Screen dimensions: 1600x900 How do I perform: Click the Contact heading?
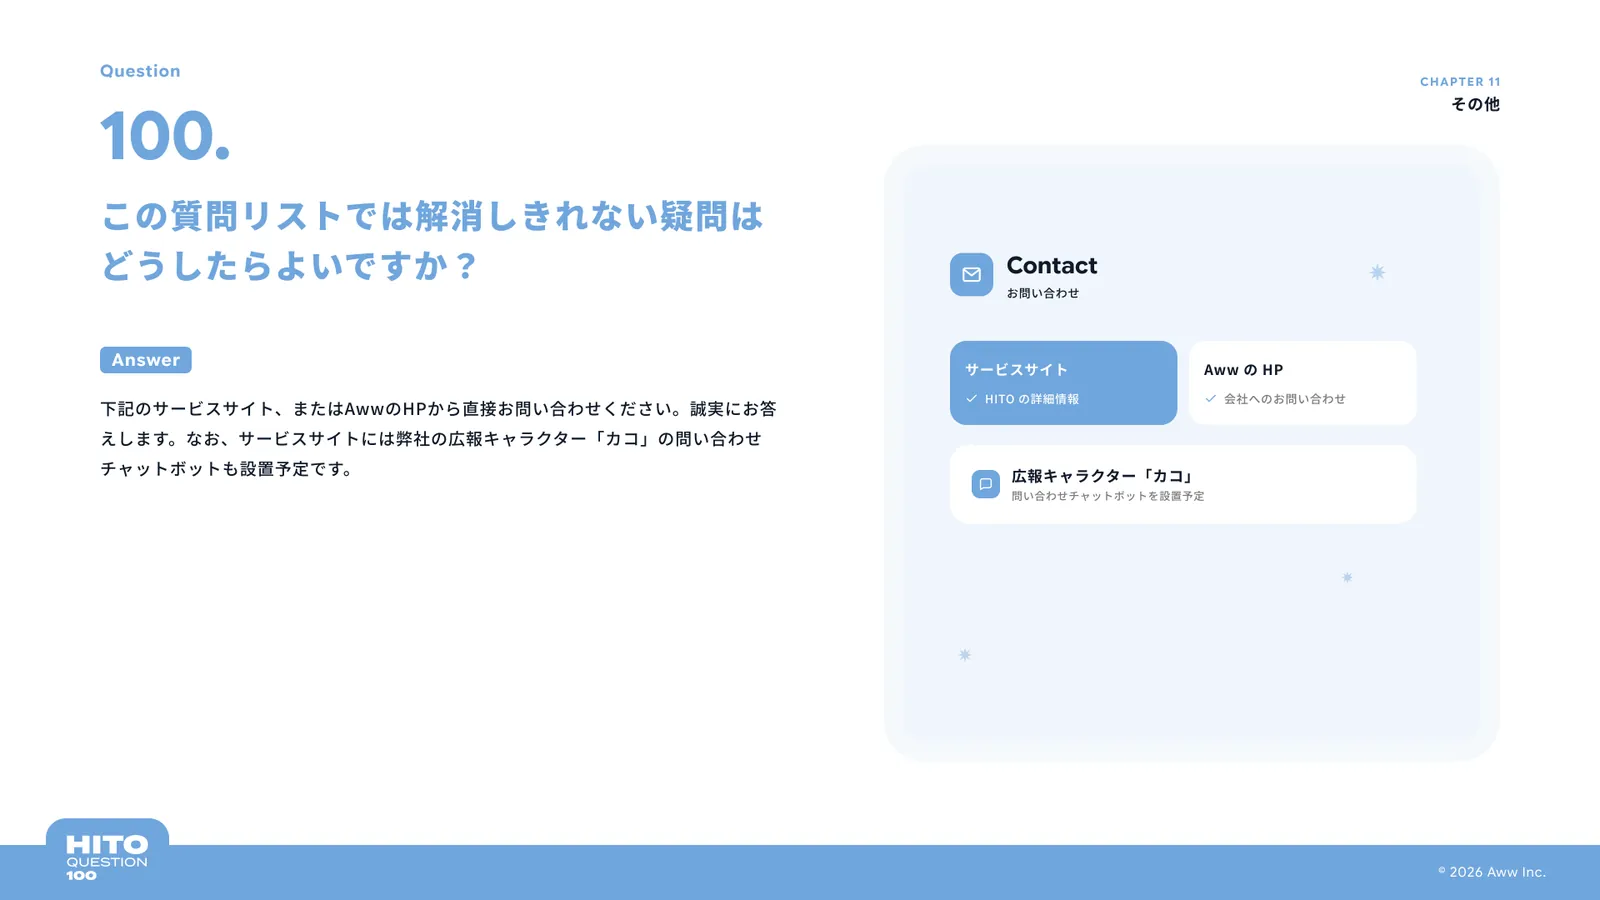(1052, 266)
